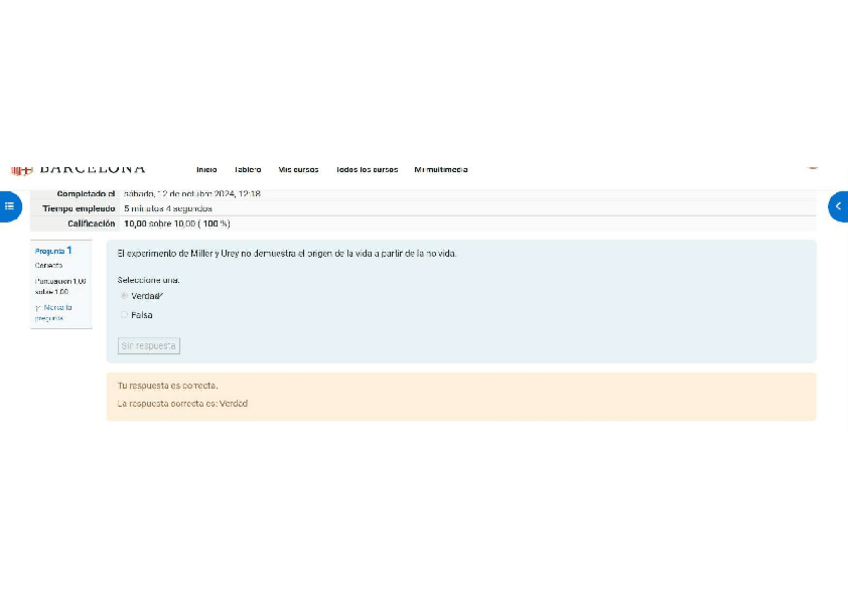Click the Pregunta 1 heading
The width and height of the screenshot is (848, 599).
(53, 251)
